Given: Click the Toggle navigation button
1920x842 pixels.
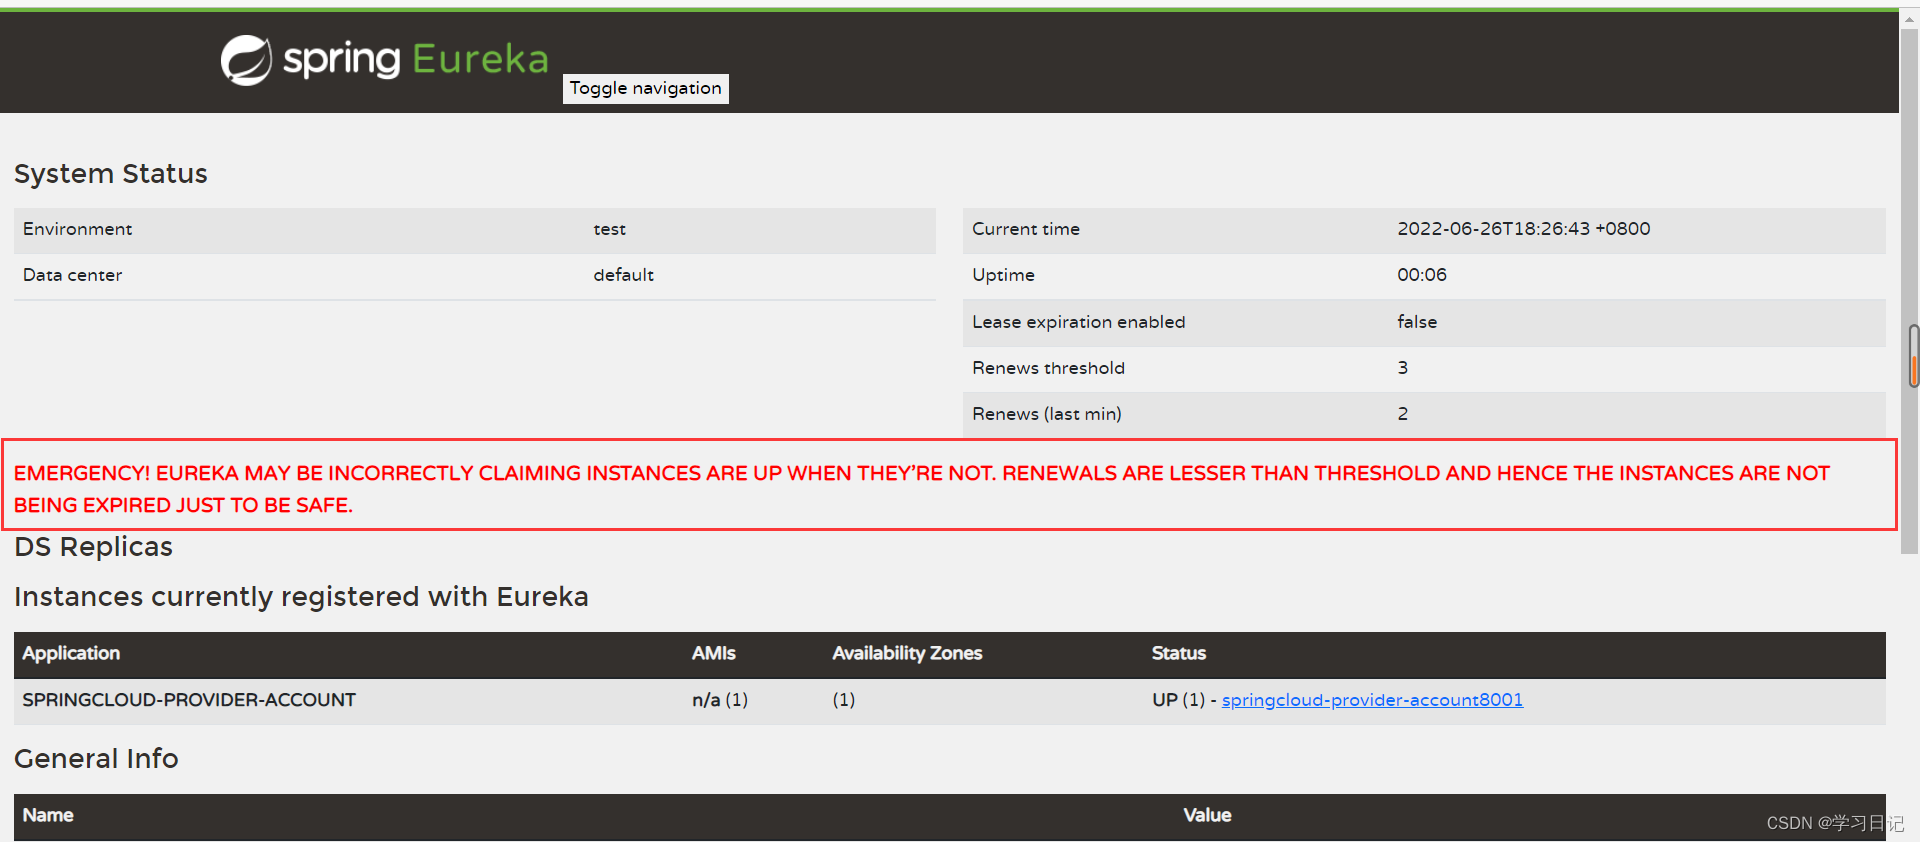Looking at the screenshot, I should click(645, 88).
